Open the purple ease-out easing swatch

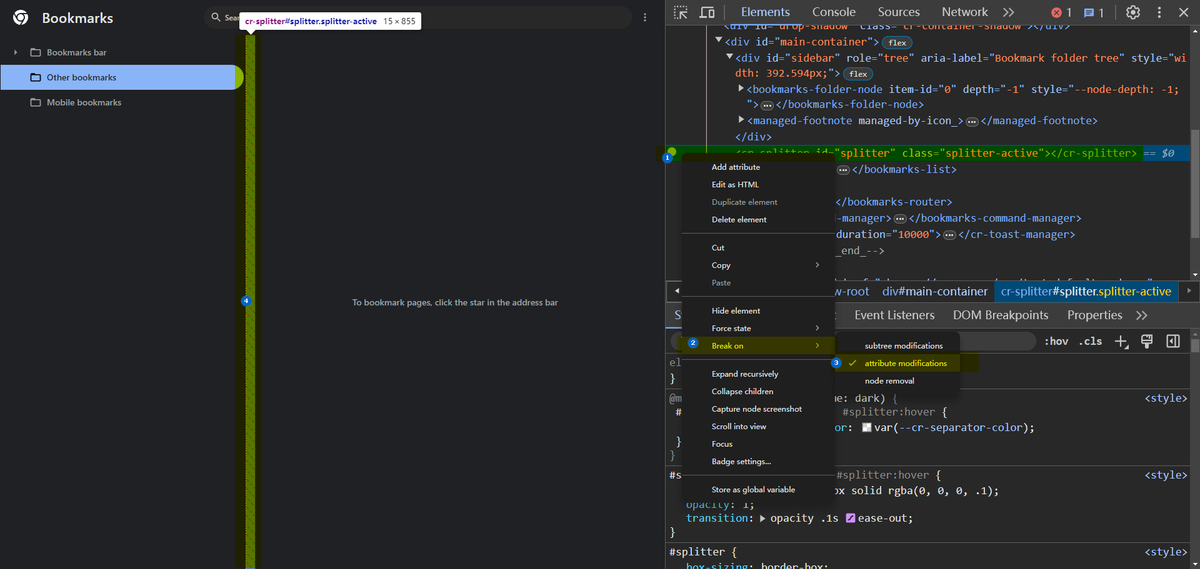pyautogui.click(x=851, y=518)
